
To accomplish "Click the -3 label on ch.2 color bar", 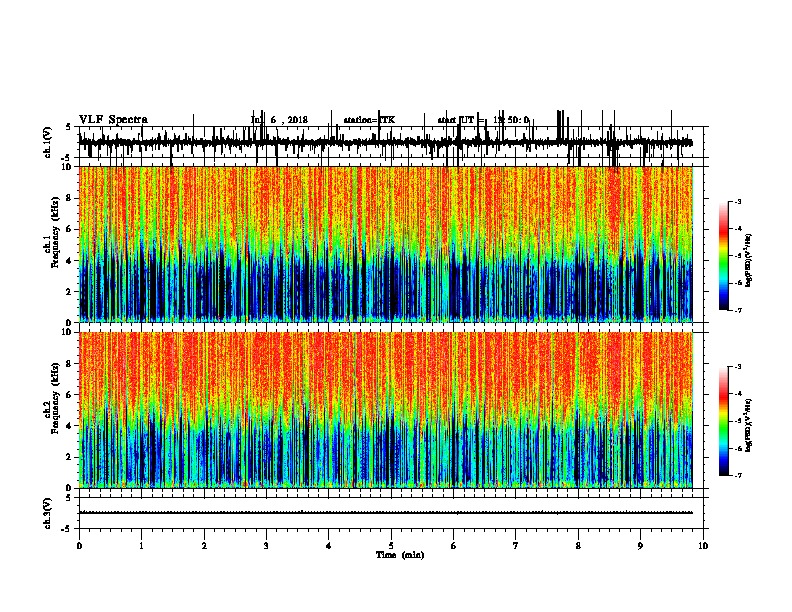I will [x=738, y=367].
